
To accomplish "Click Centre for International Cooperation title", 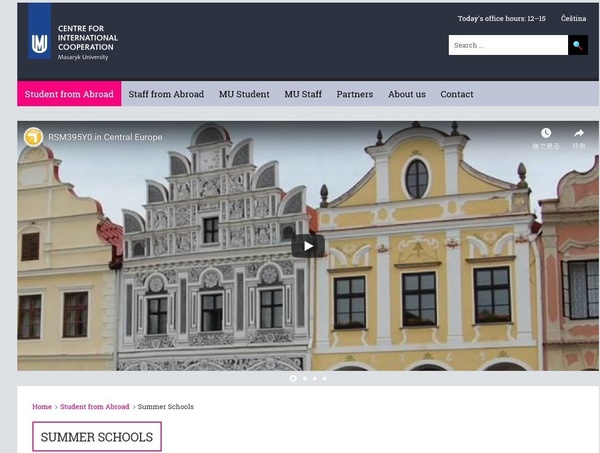I will [x=88, y=38].
